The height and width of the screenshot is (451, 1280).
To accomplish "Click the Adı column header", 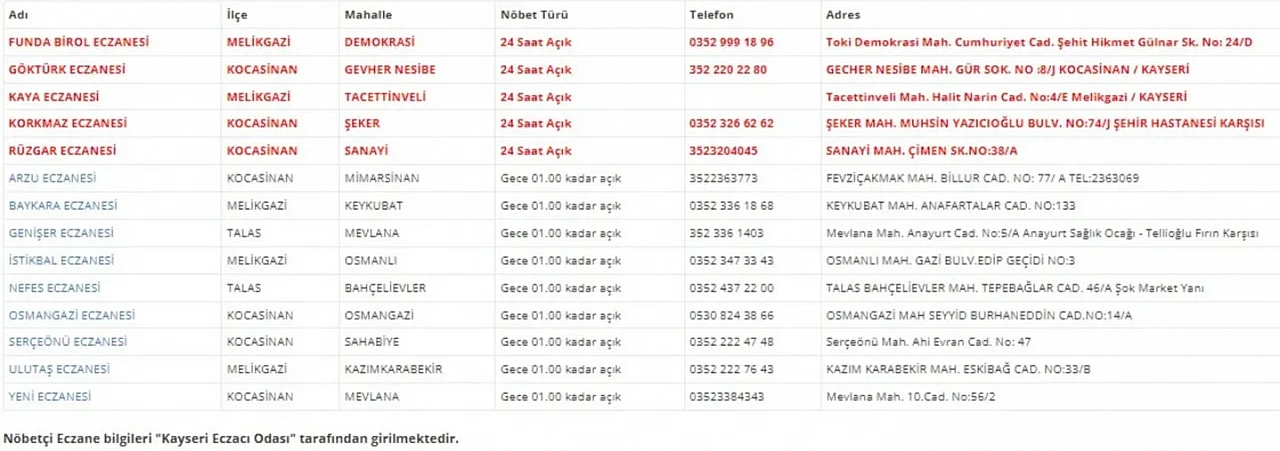I will pyautogui.click(x=17, y=15).
